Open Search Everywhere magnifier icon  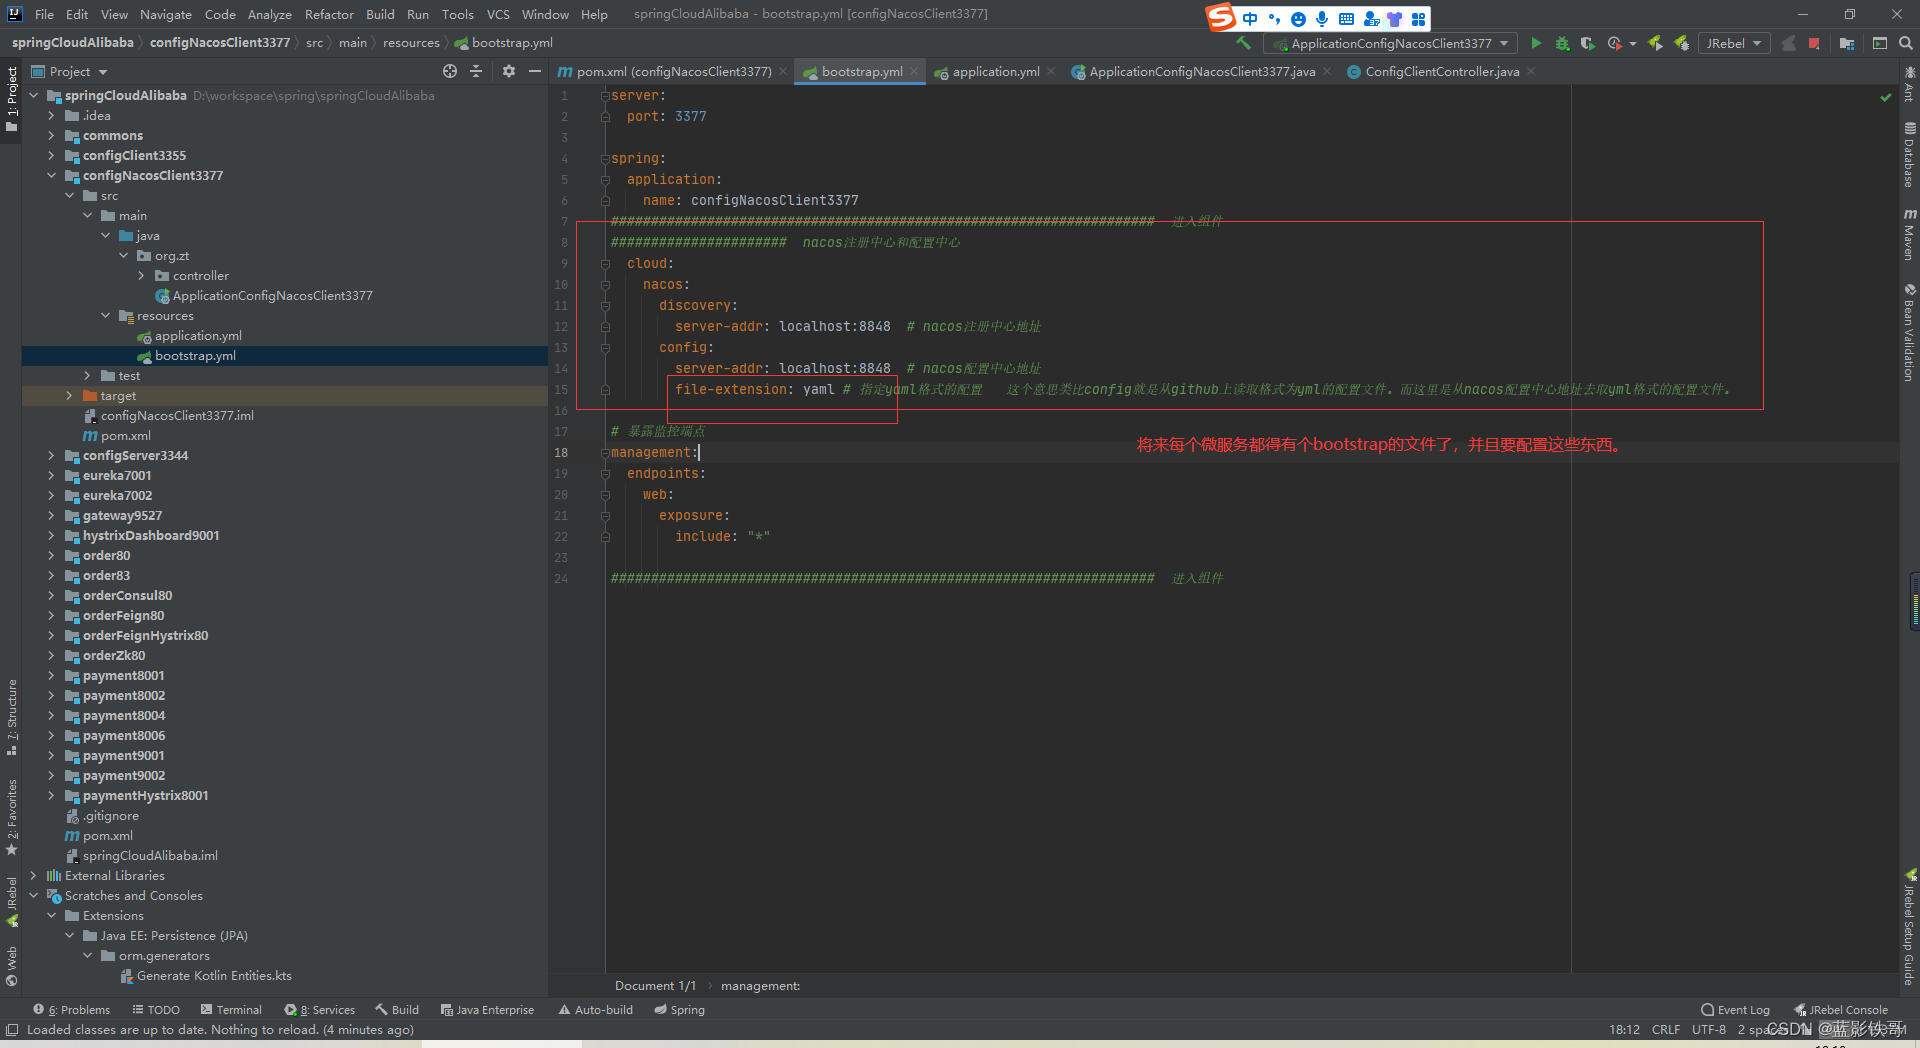(x=1906, y=43)
